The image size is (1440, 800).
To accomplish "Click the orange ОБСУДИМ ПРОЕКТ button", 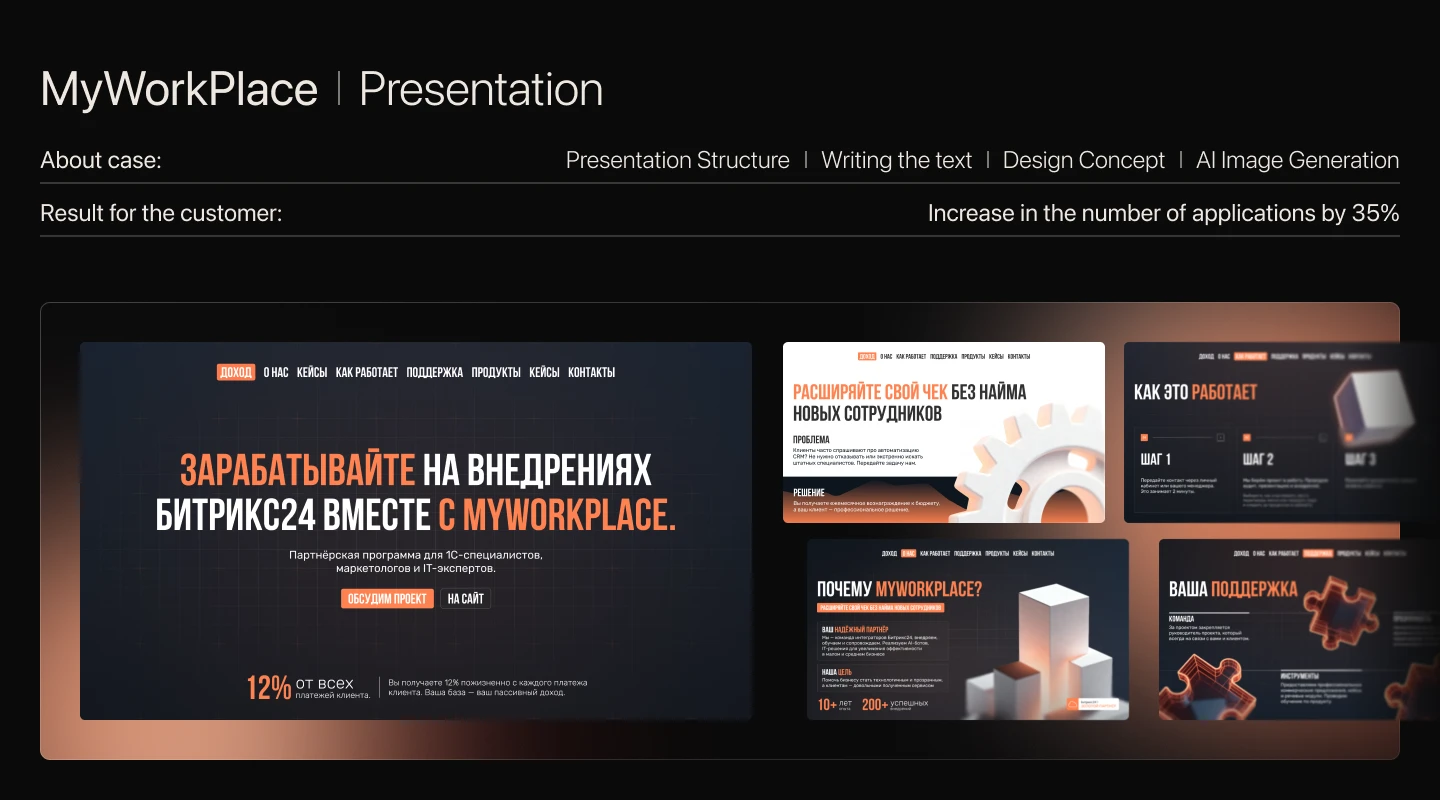I will pos(388,599).
